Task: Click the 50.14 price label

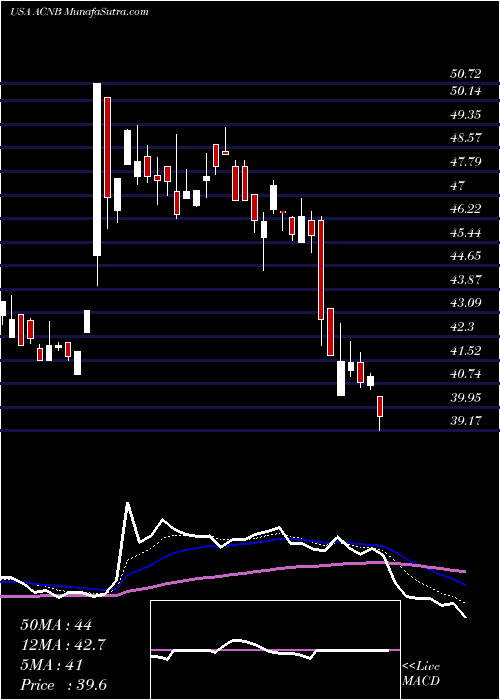Action: 465,91
